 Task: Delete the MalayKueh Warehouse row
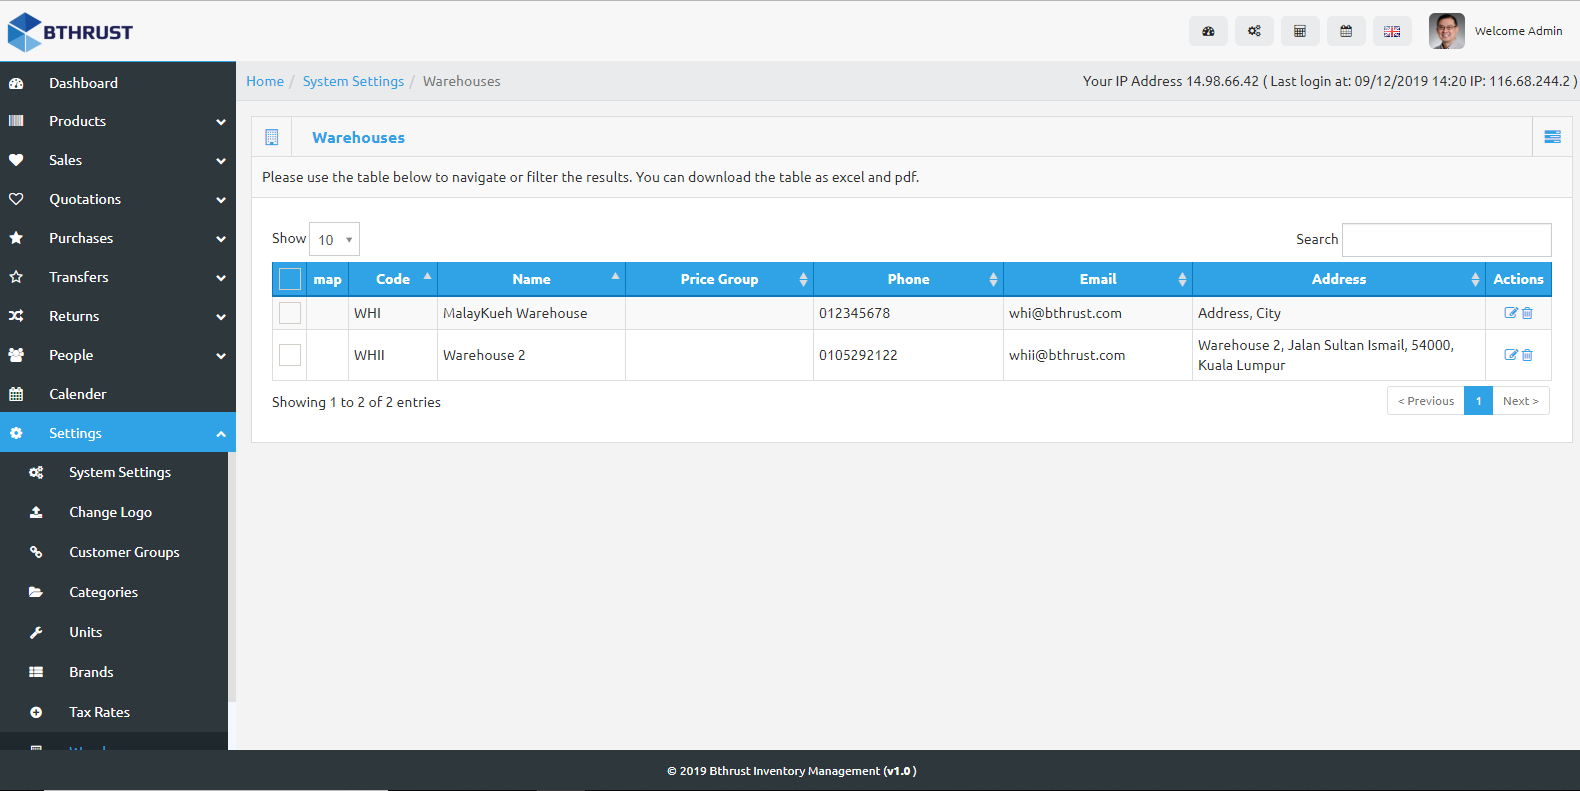(x=1527, y=313)
